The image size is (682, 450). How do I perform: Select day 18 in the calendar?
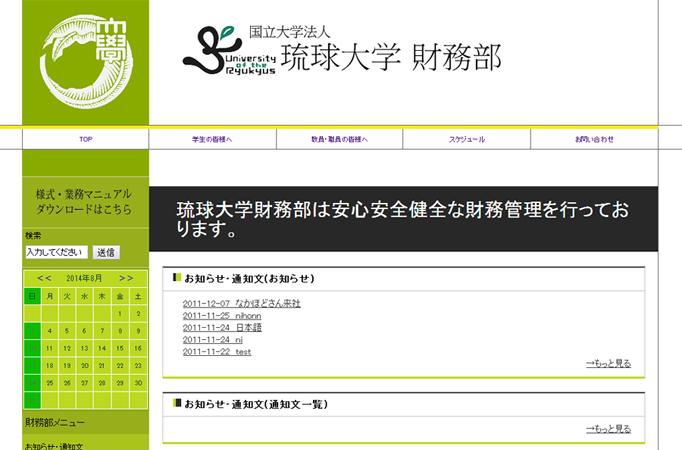click(x=50, y=366)
